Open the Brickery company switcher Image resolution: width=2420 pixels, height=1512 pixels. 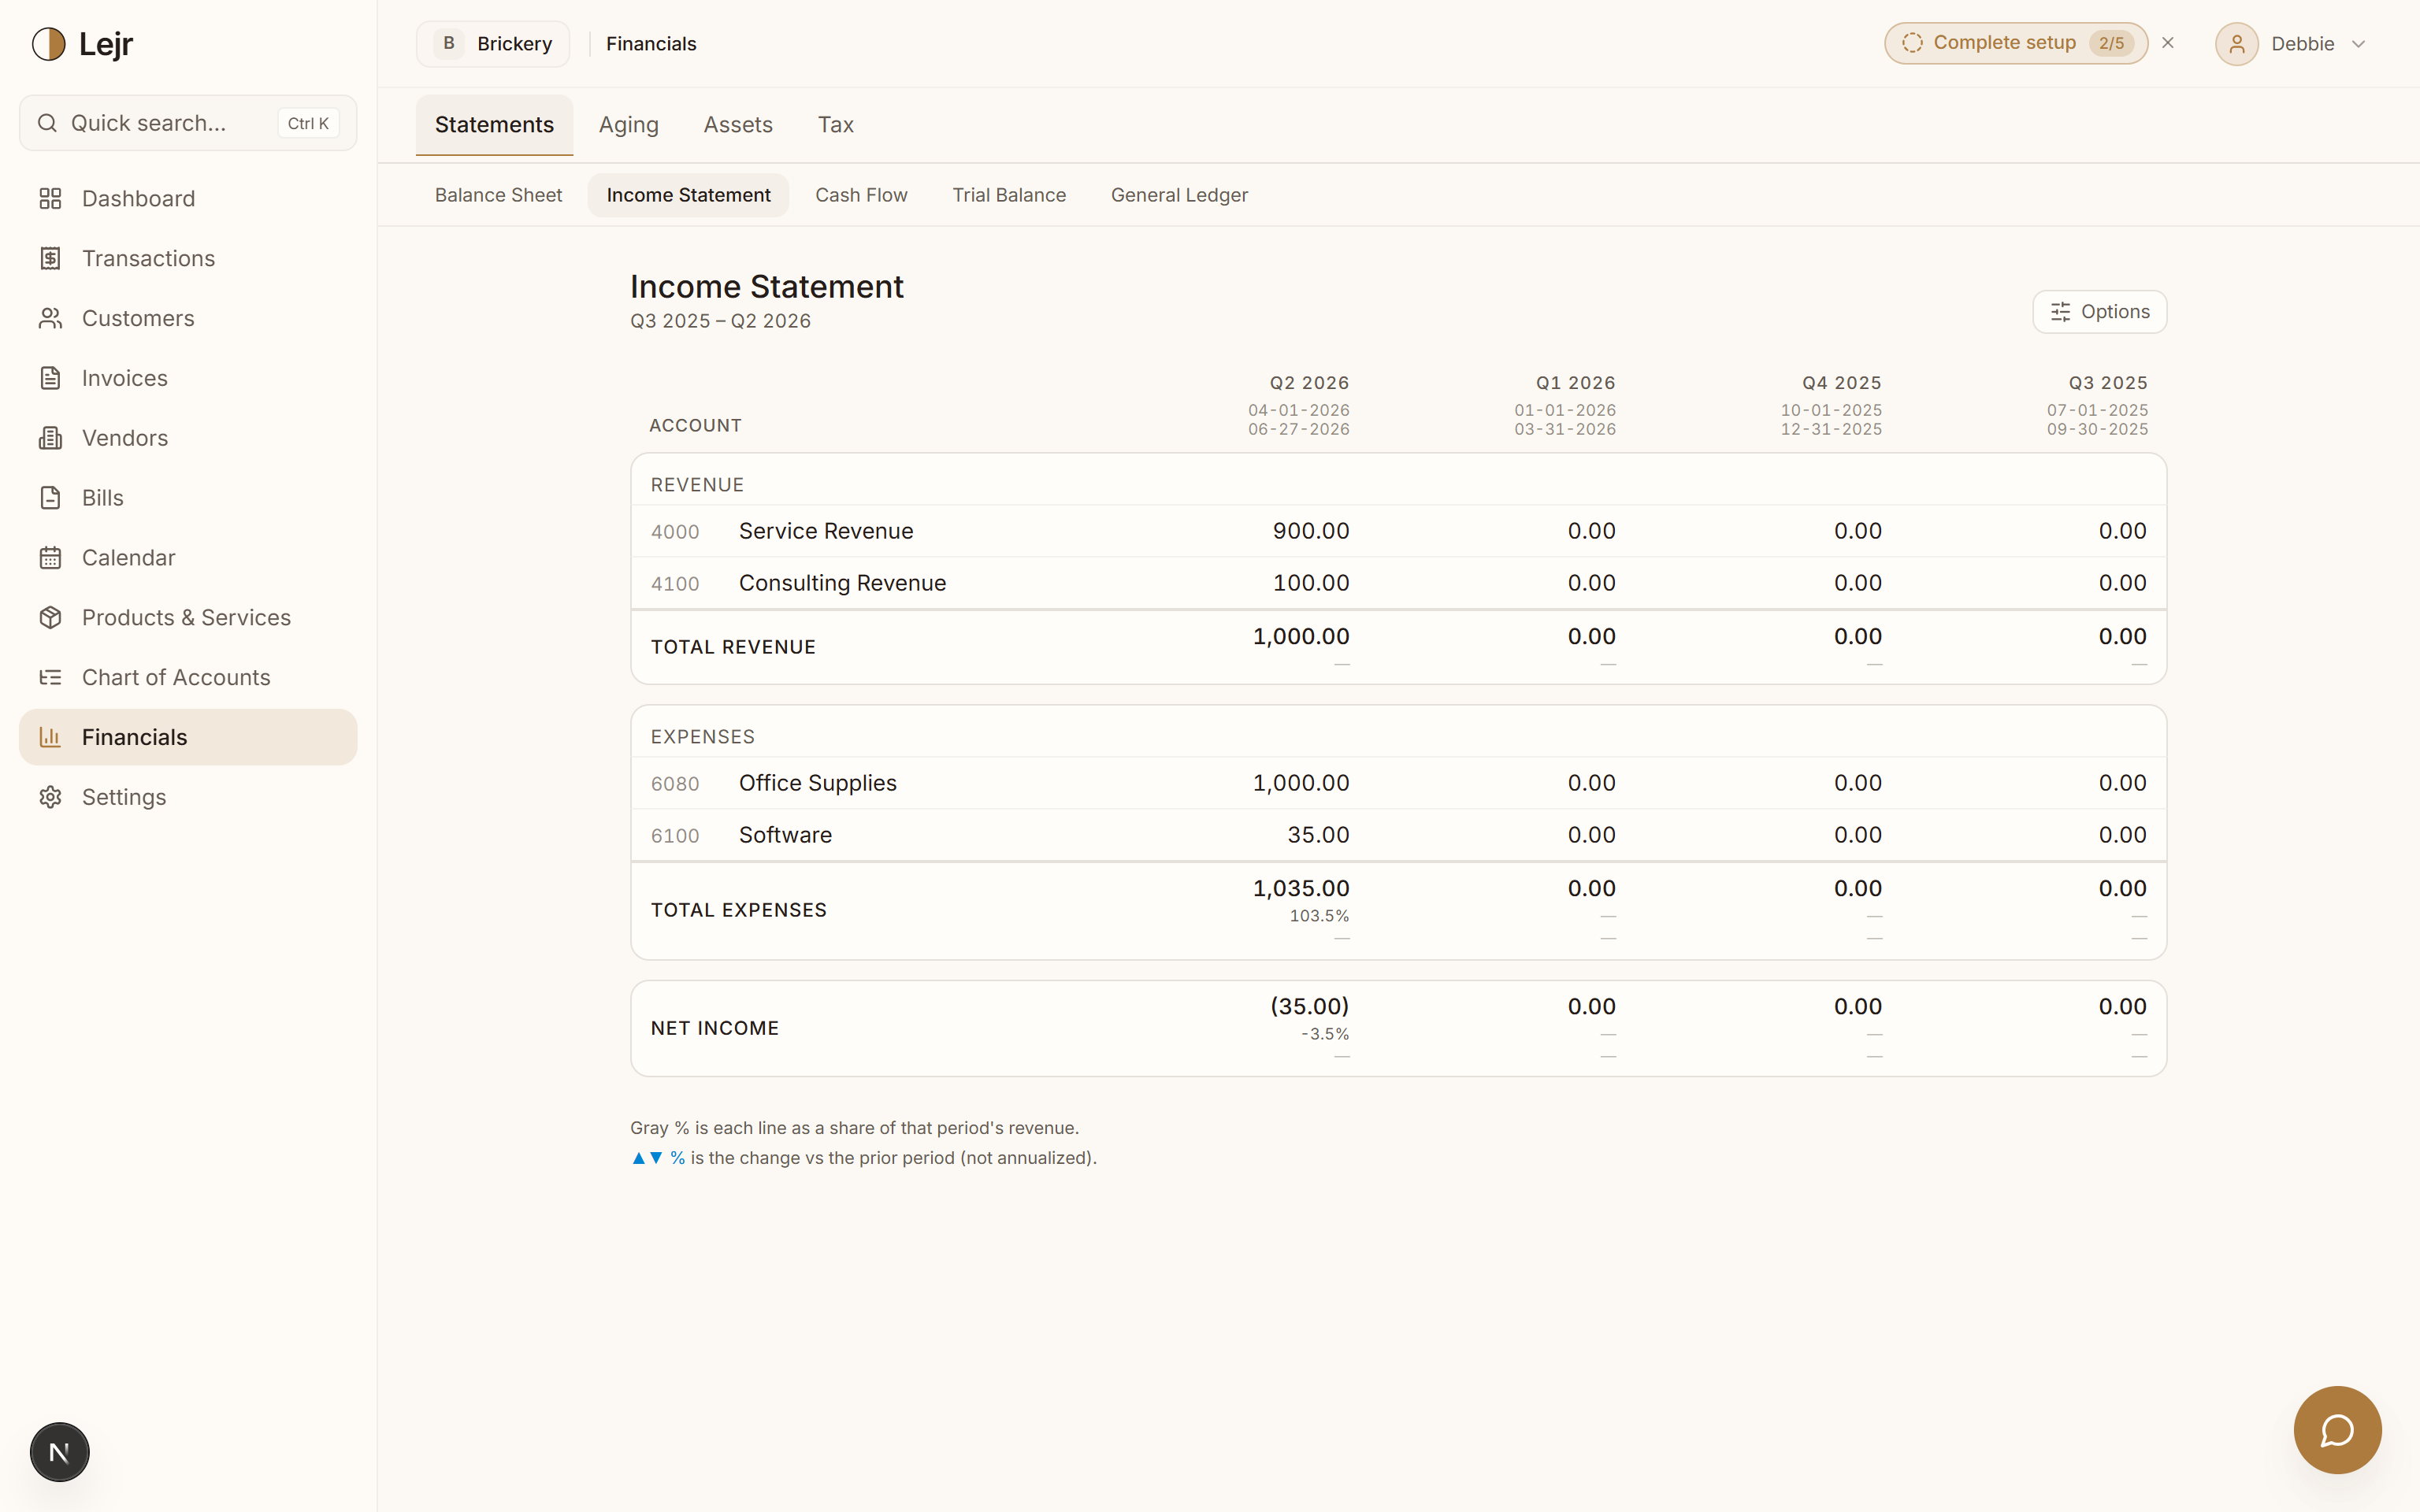pyautogui.click(x=493, y=44)
